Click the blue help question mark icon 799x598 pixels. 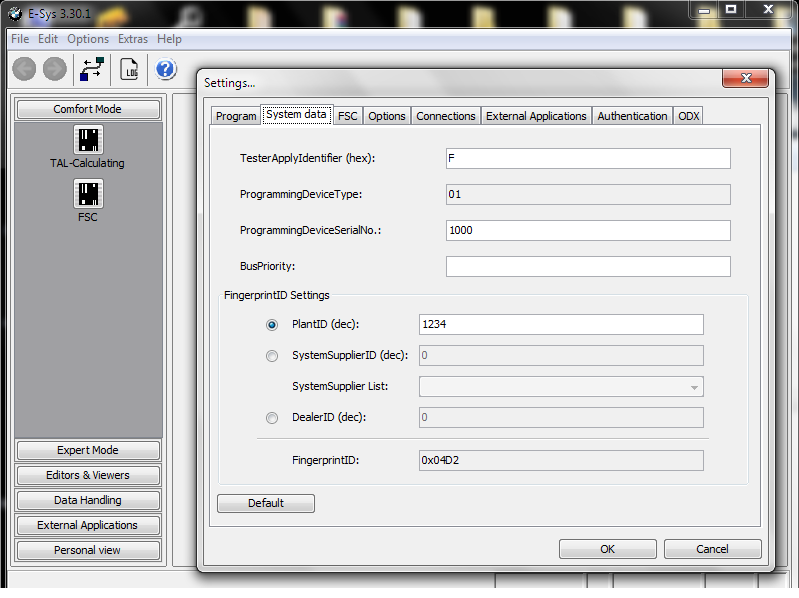point(166,69)
